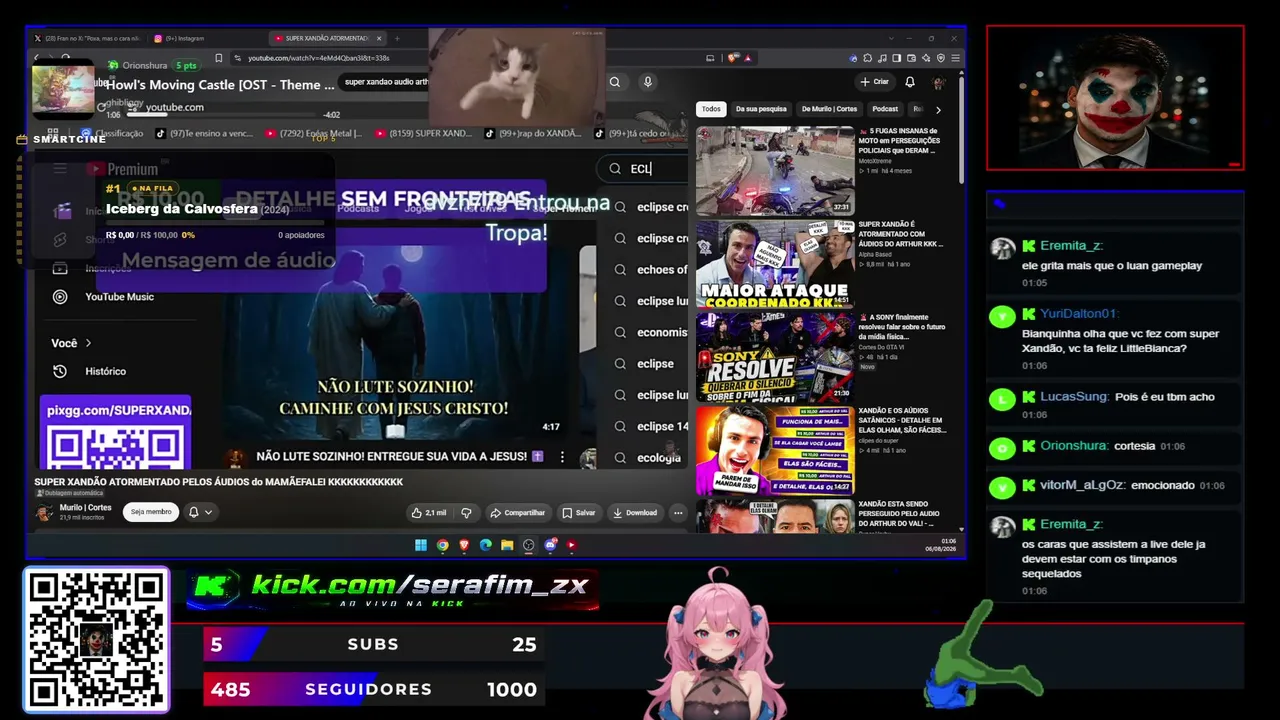Select the 'eclipse 14' search suggestion
Viewport: 1280px width, 720px height.
click(x=663, y=427)
